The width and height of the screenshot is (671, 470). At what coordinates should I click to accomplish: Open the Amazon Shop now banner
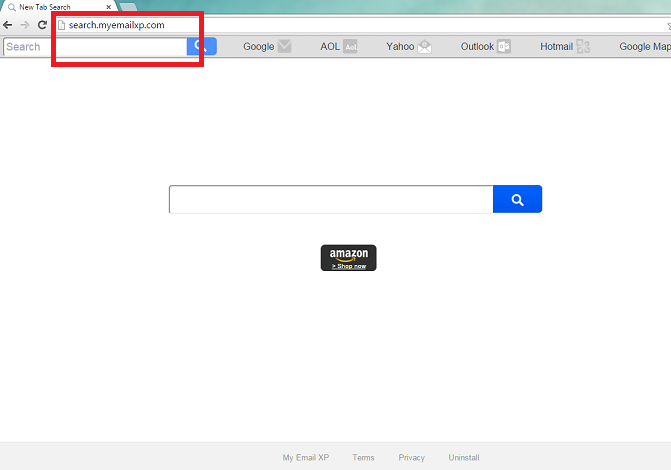tap(348, 258)
